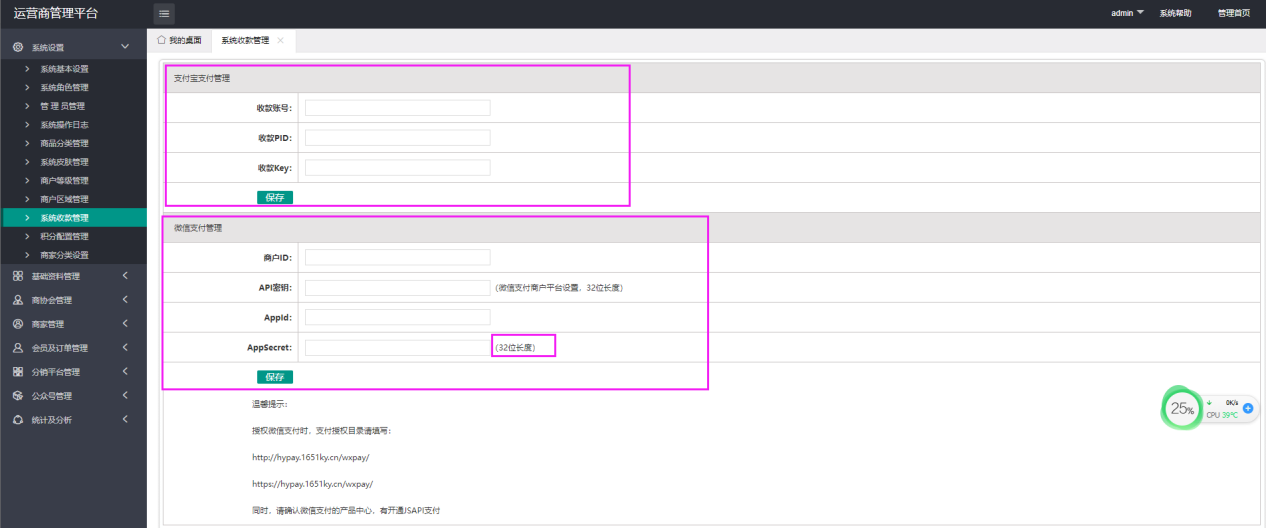Click the 会员及订单管理 person icon

(x=18, y=348)
